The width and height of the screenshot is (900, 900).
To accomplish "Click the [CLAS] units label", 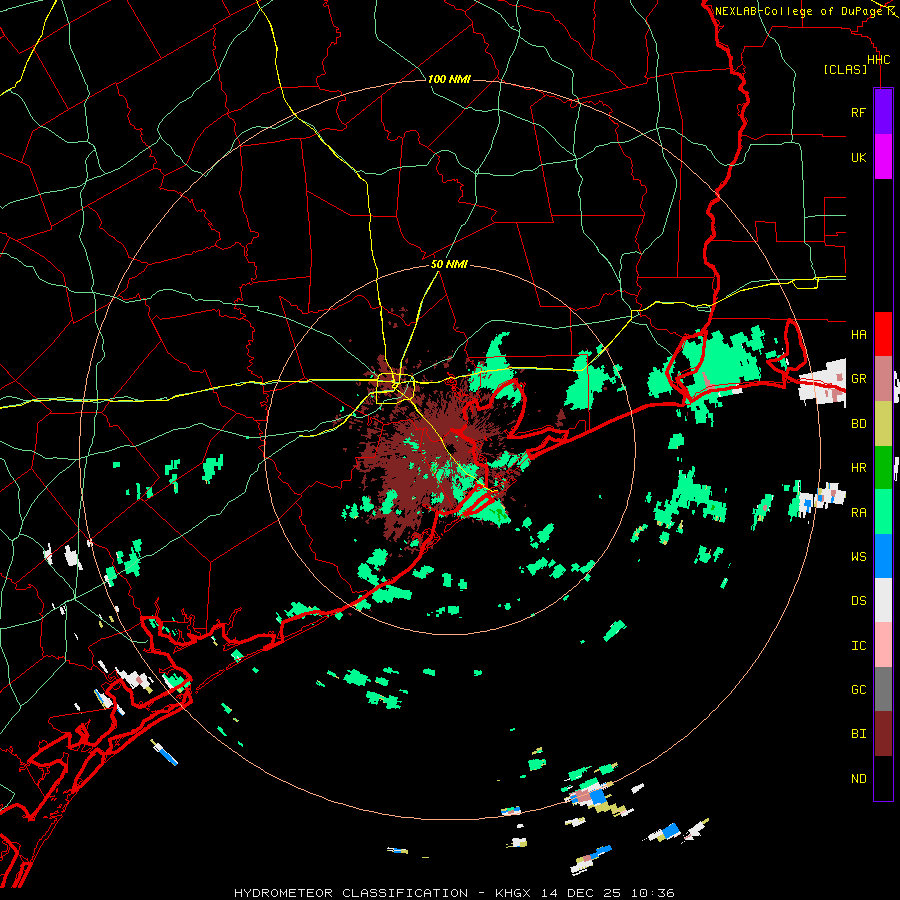I will pyautogui.click(x=845, y=70).
